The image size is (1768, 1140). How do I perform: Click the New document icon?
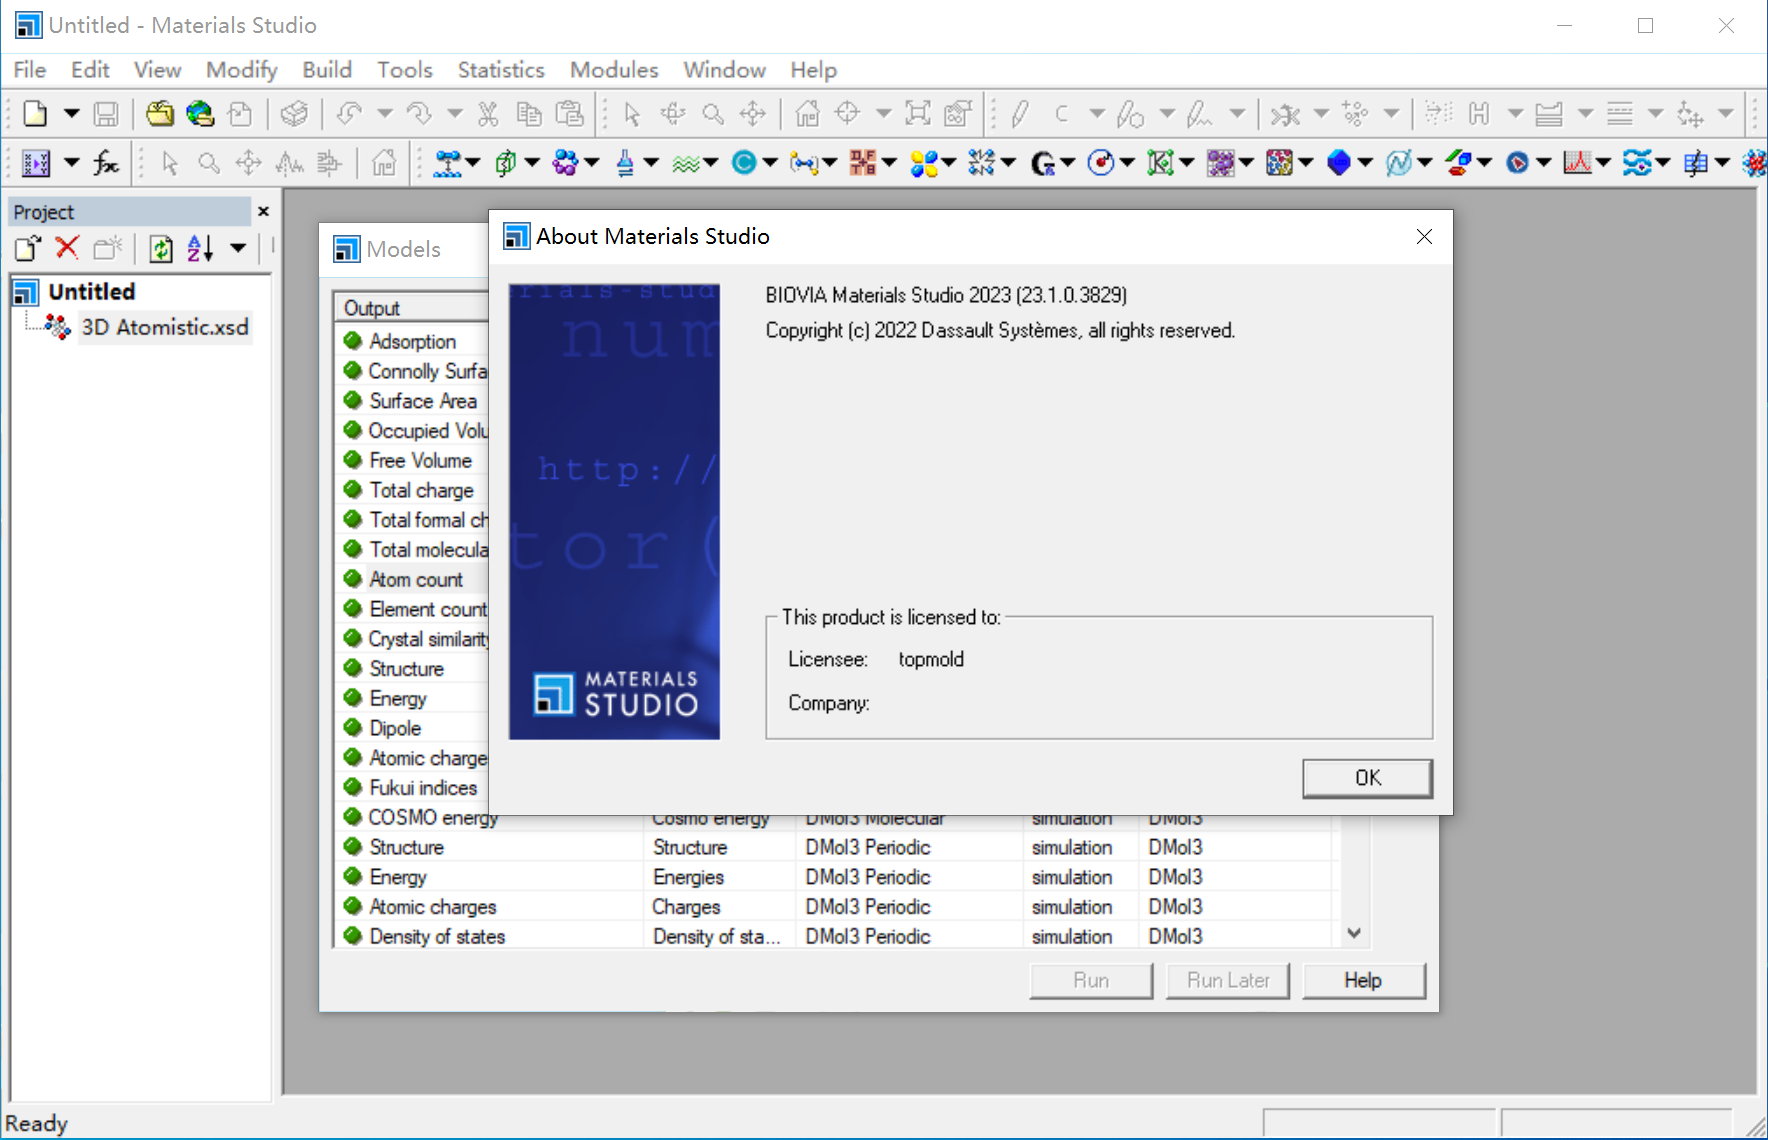35,114
